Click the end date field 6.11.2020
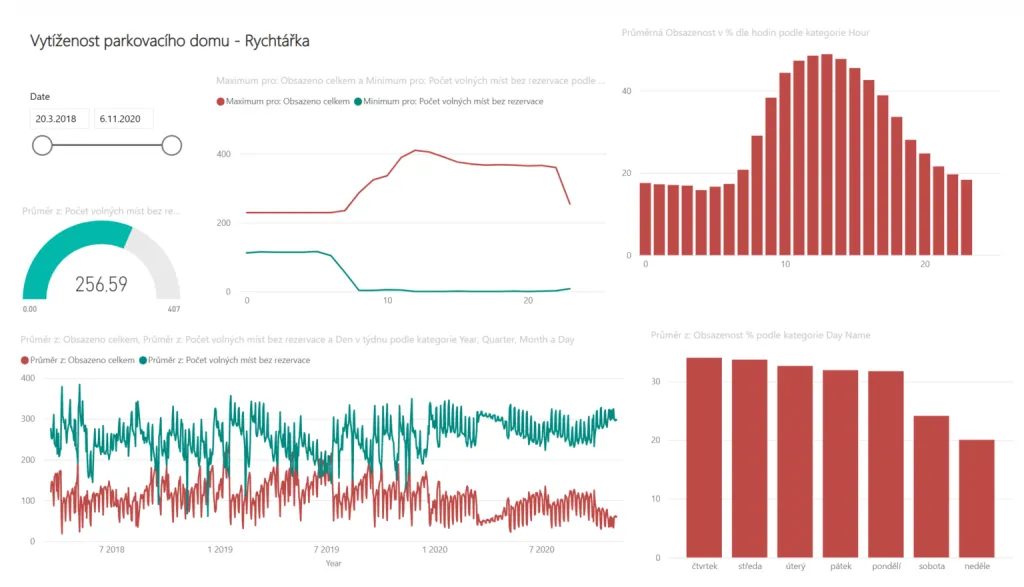Image resolution: width=1024 pixels, height=587 pixels. pyautogui.click(x=123, y=119)
